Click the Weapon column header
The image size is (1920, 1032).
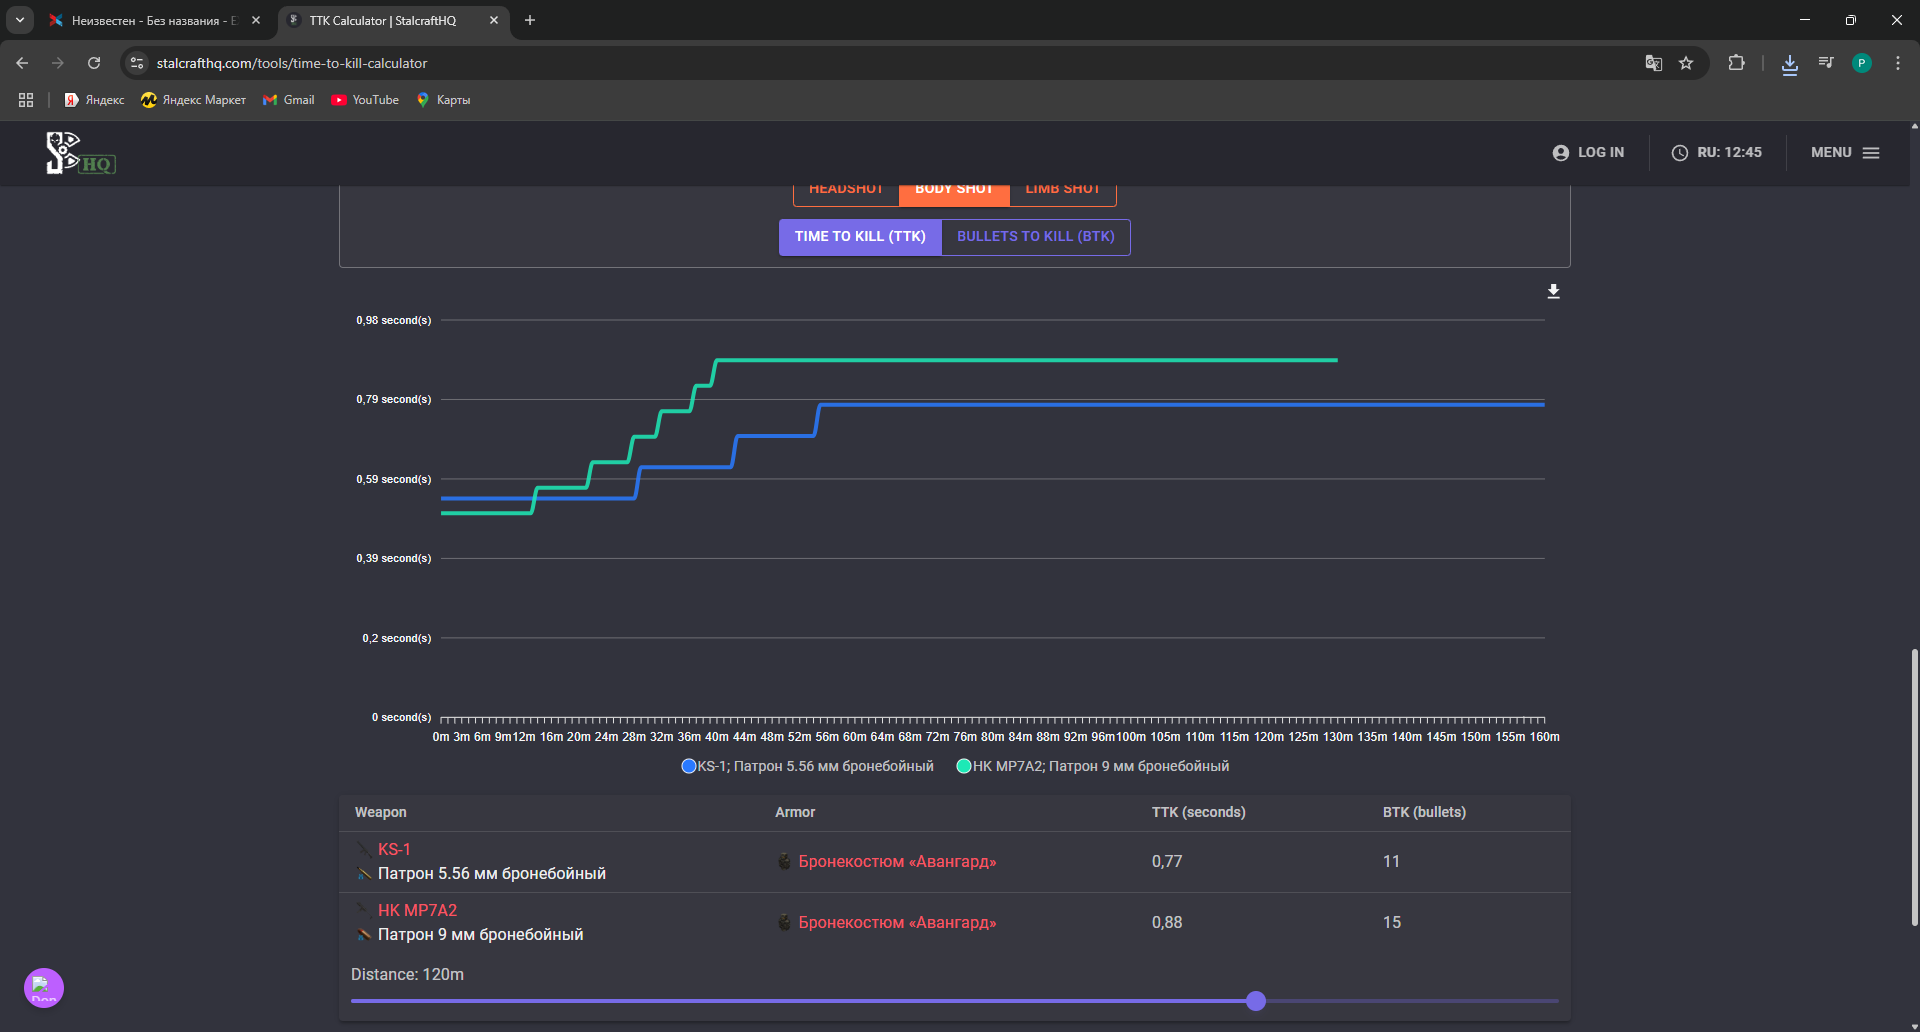tap(380, 813)
